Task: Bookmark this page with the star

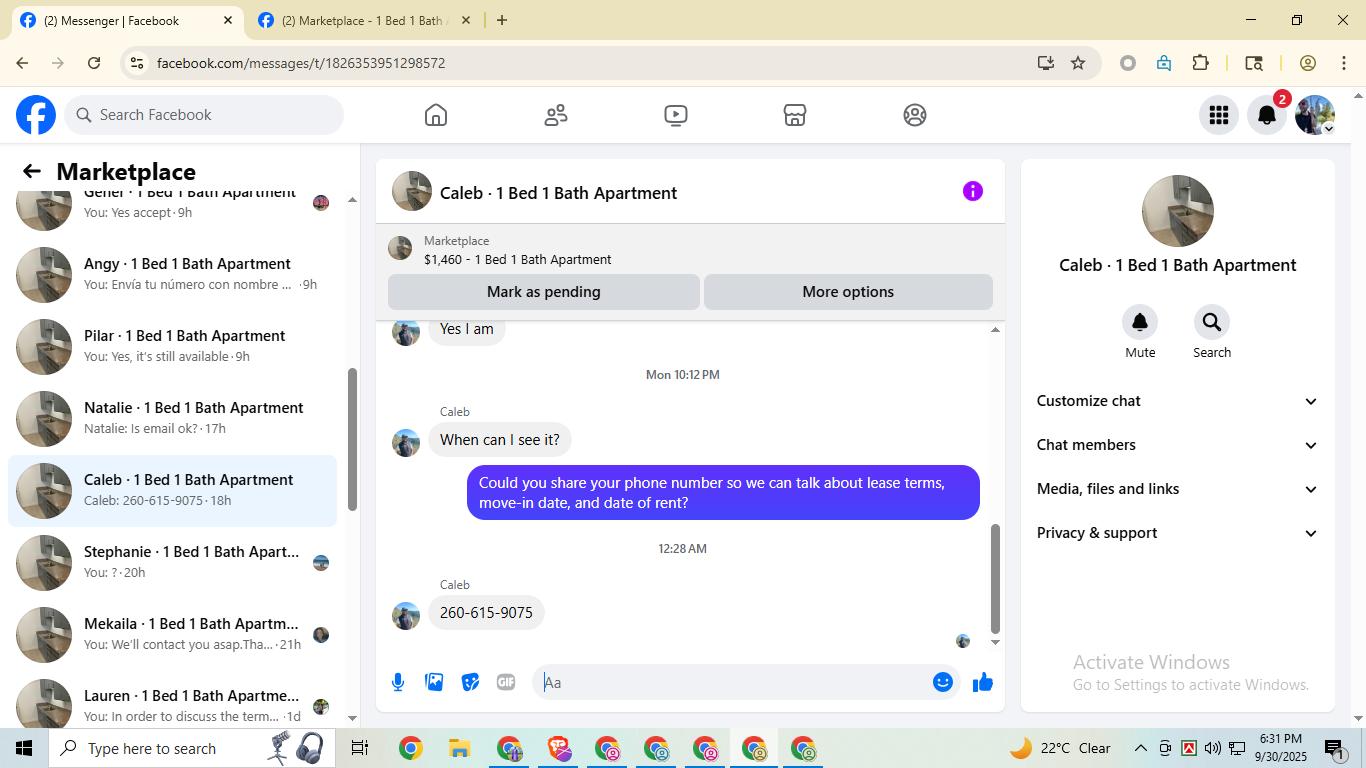Action: [1078, 63]
